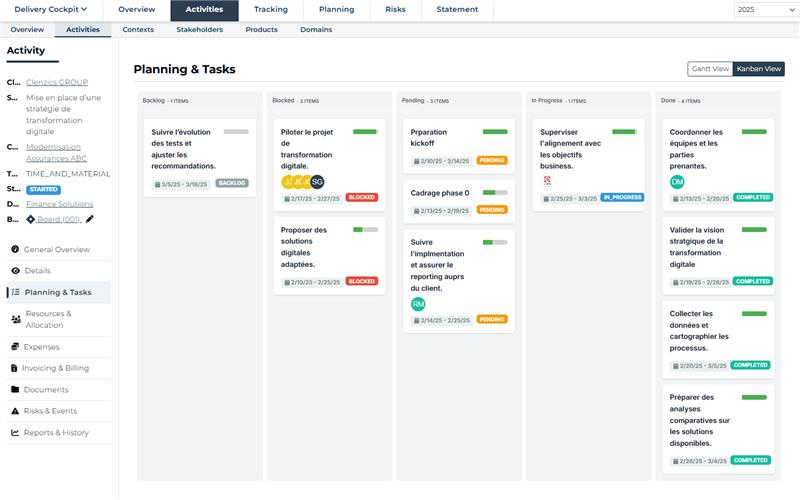The width and height of the screenshot is (800, 500).
Task: Open the Collecter les données card
Action: (718, 340)
